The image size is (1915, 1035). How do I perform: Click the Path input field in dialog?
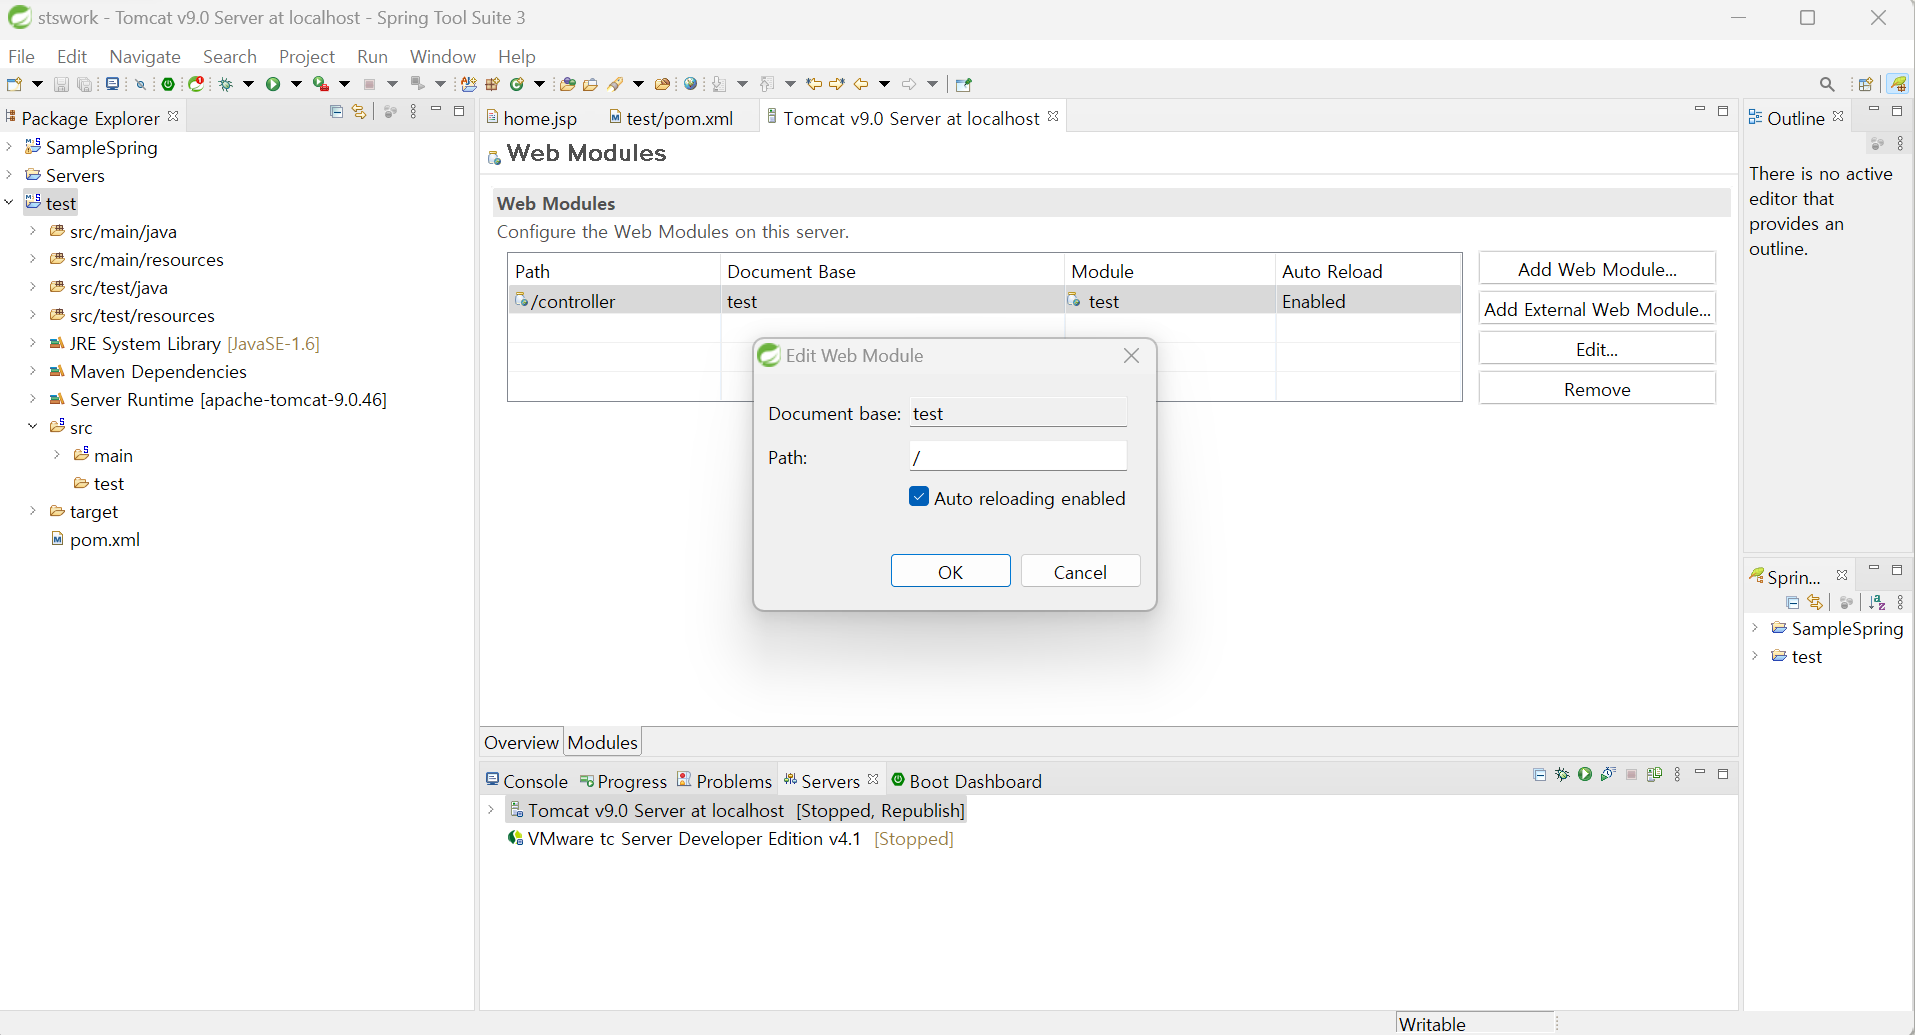pyautogui.click(x=1018, y=456)
